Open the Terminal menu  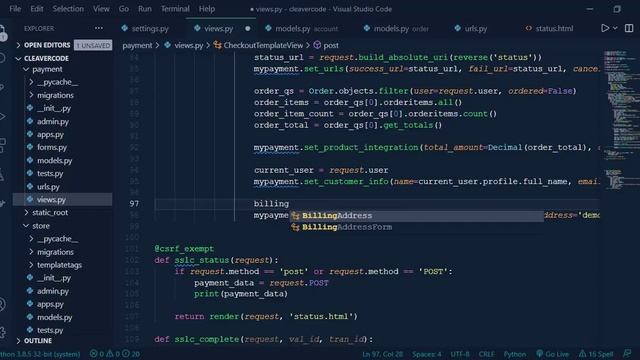point(175,9)
